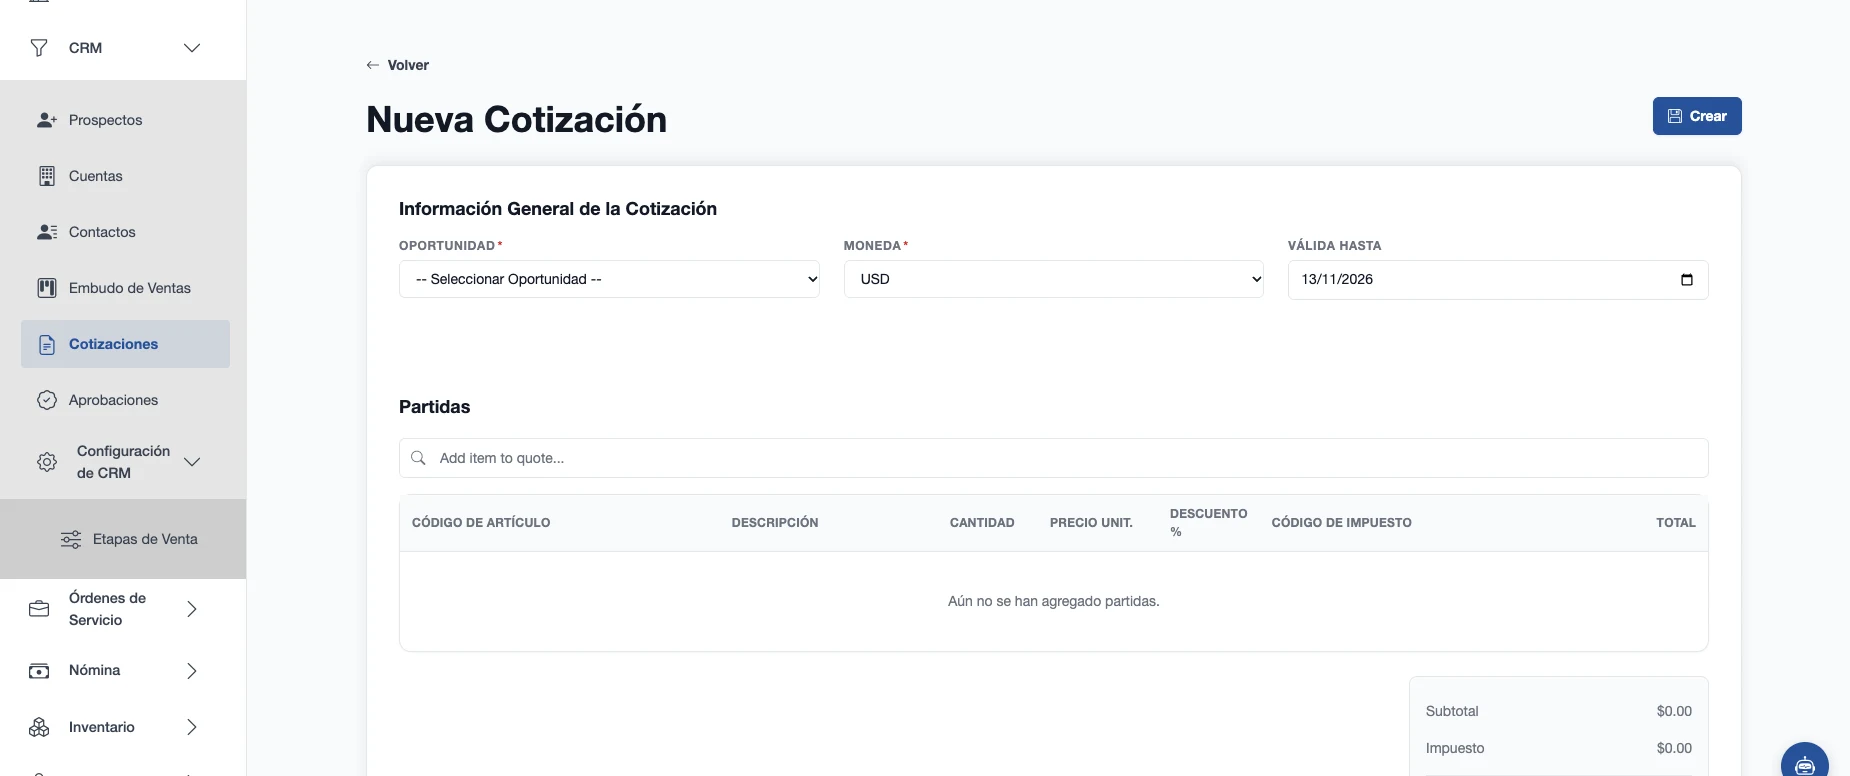Click the Configuración de CRM gear icon
The height and width of the screenshot is (776, 1850).
pos(47,462)
